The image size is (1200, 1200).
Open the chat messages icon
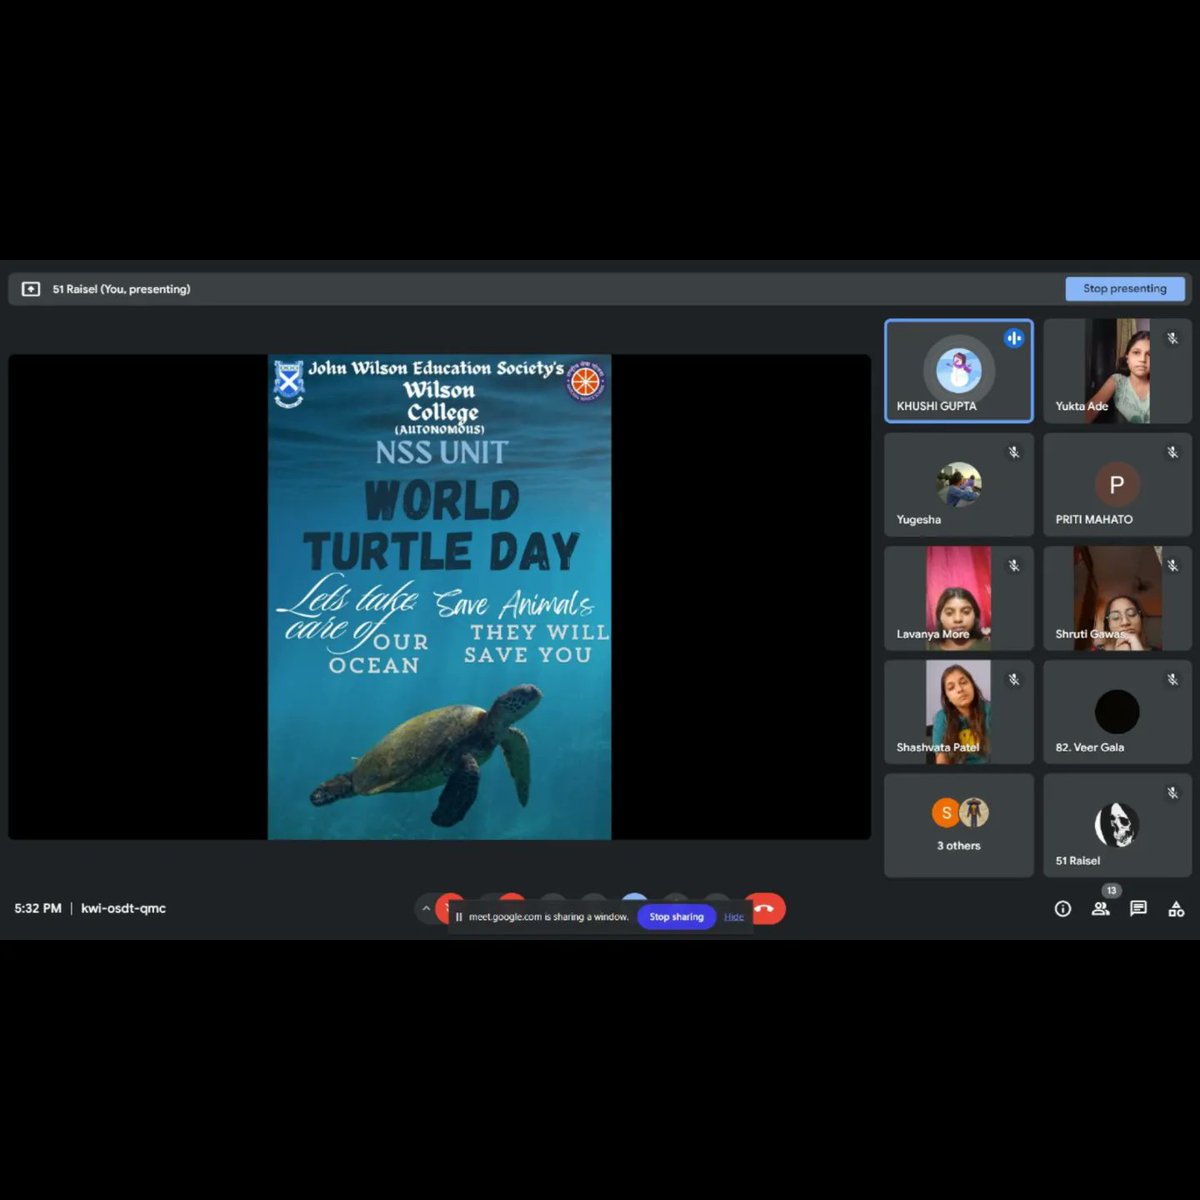tap(1138, 908)
